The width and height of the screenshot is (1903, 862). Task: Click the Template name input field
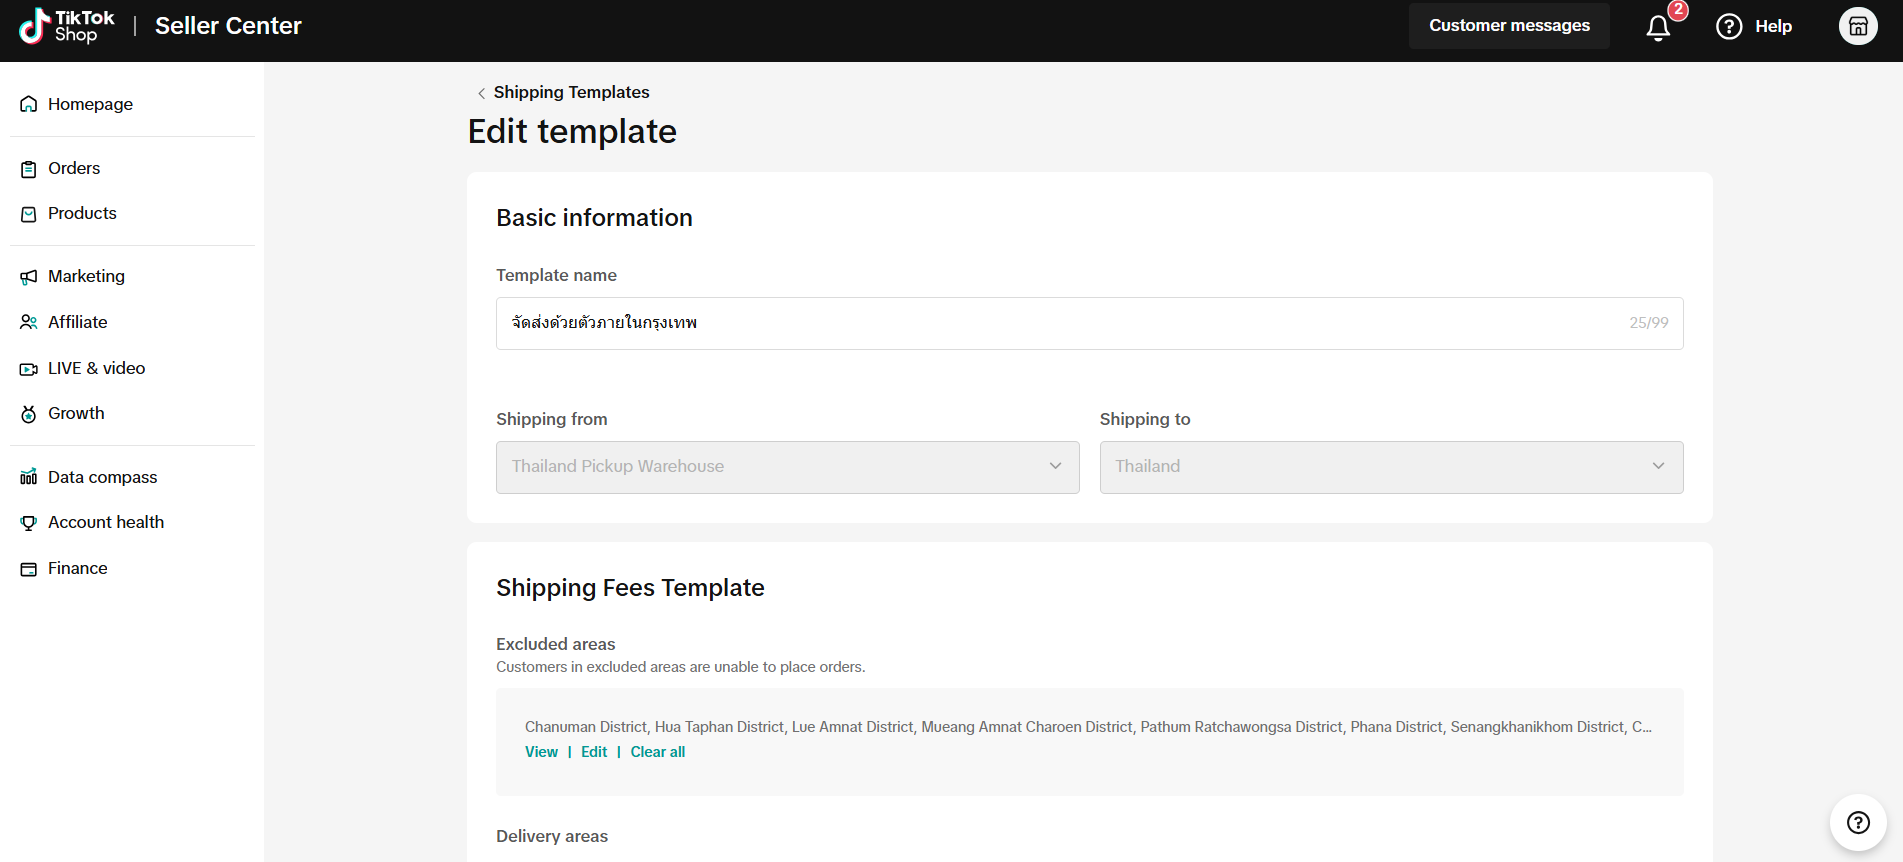coord(1060,323)
